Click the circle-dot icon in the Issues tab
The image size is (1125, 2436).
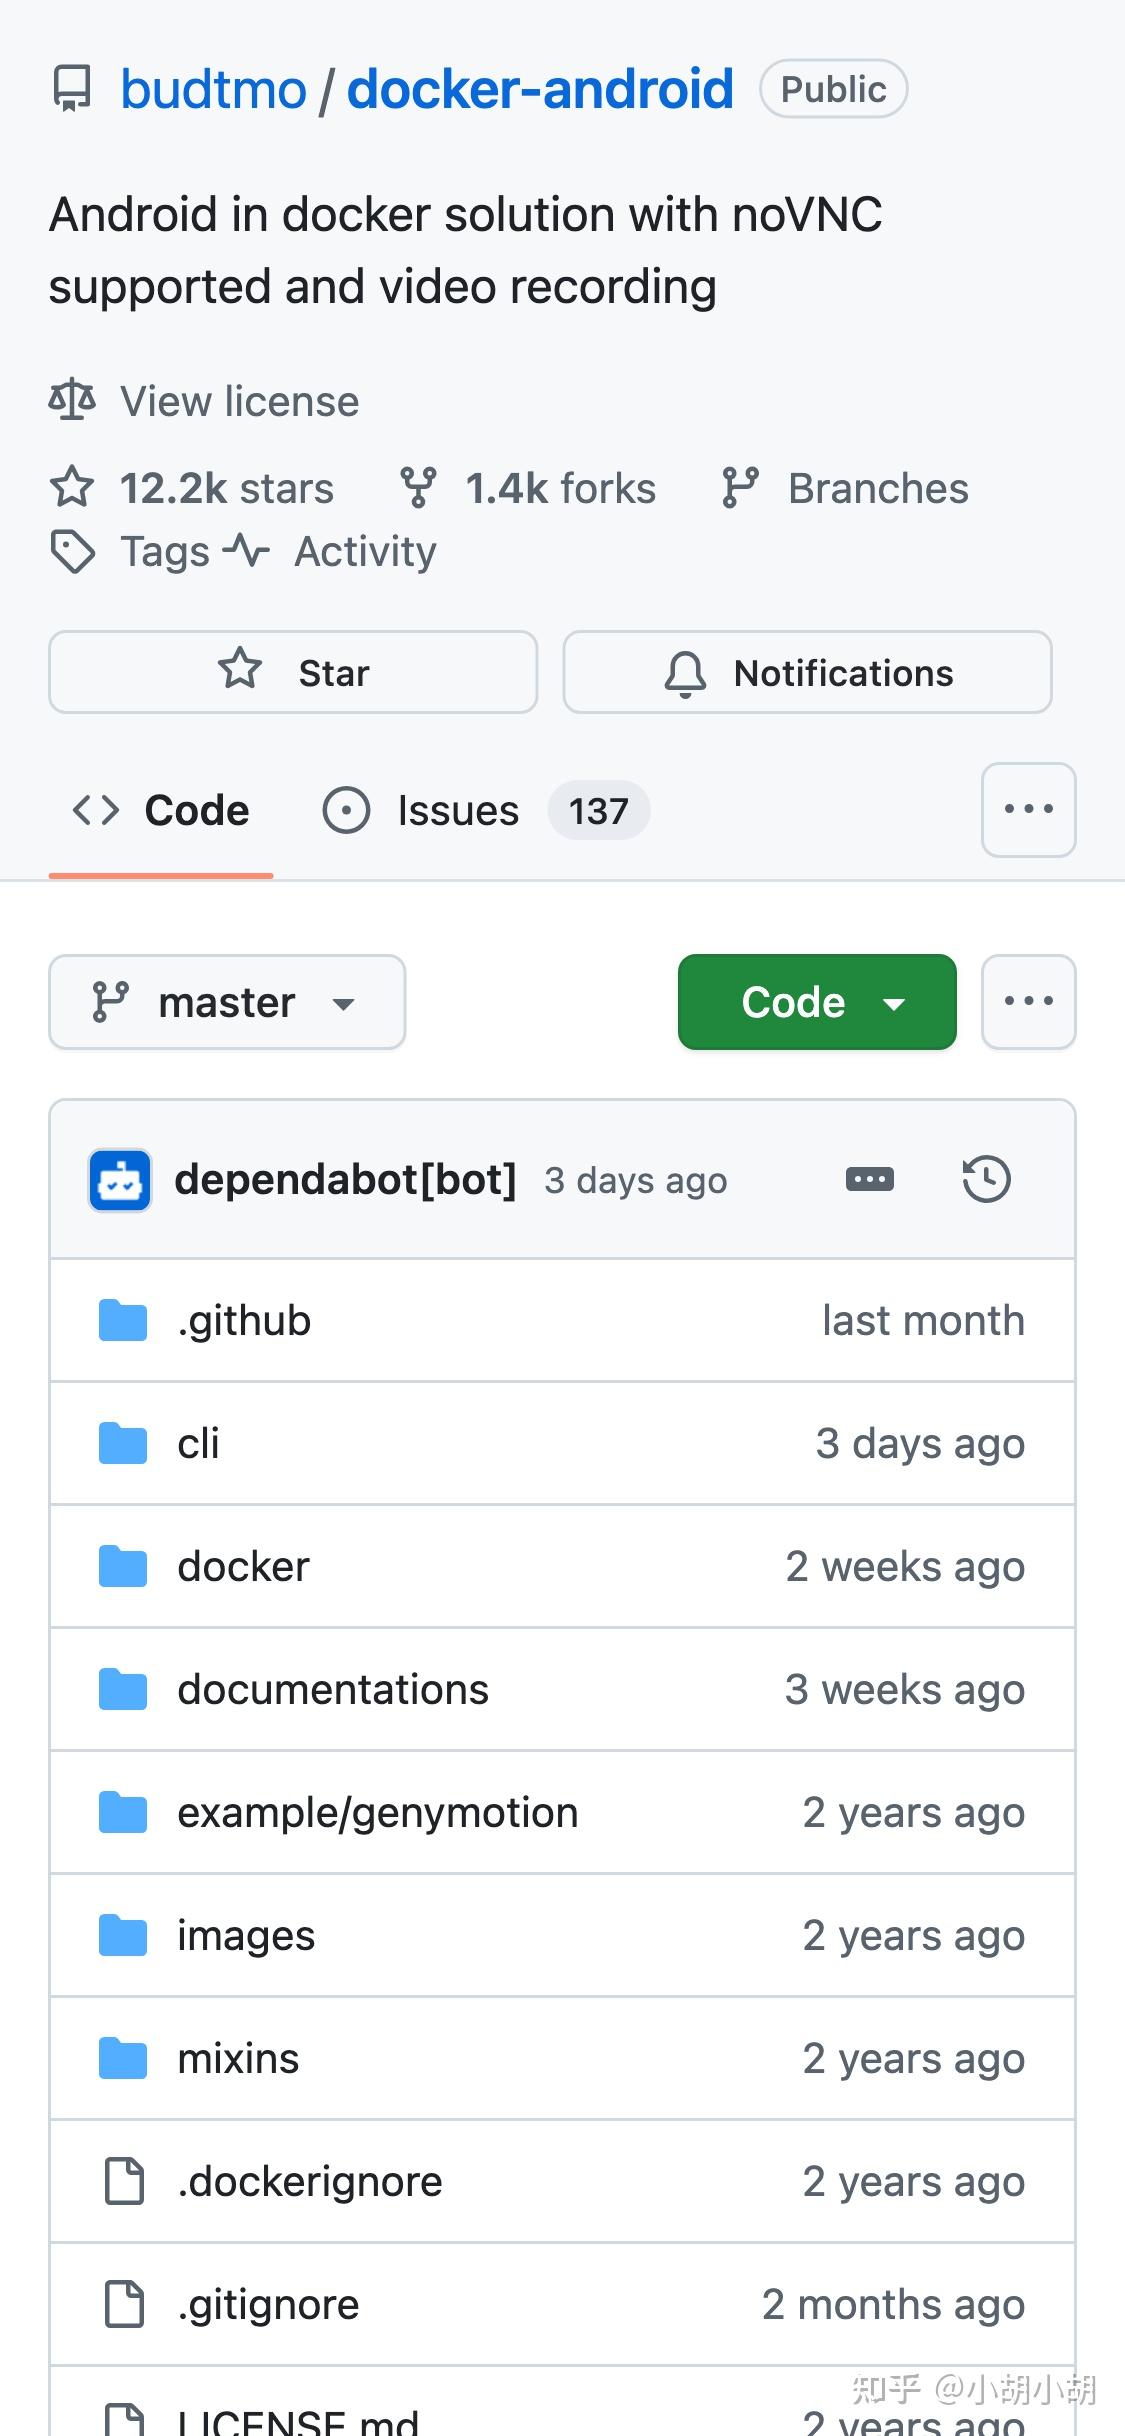(346, 810)
